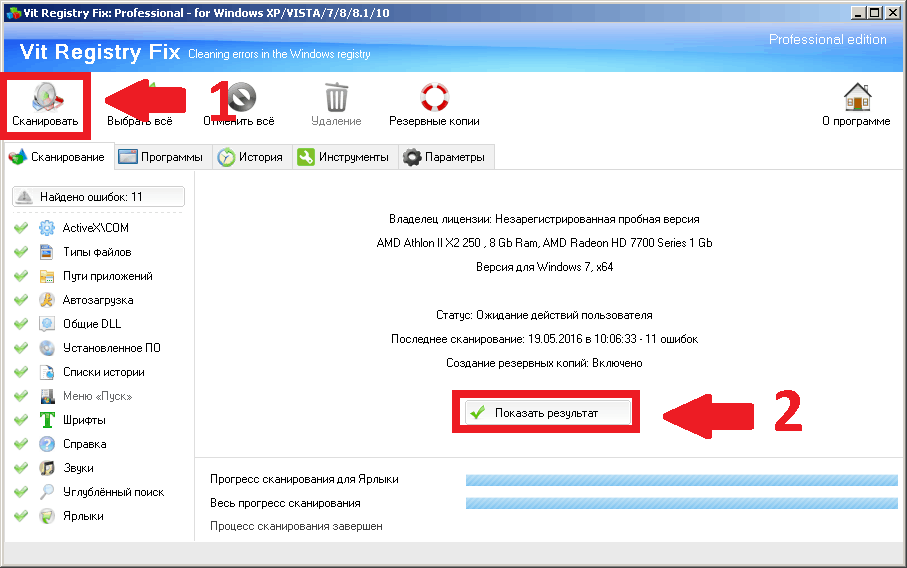Click Последнее сканирование status line
This screenshot has height=568, width=907.
(x=544, y=339)
